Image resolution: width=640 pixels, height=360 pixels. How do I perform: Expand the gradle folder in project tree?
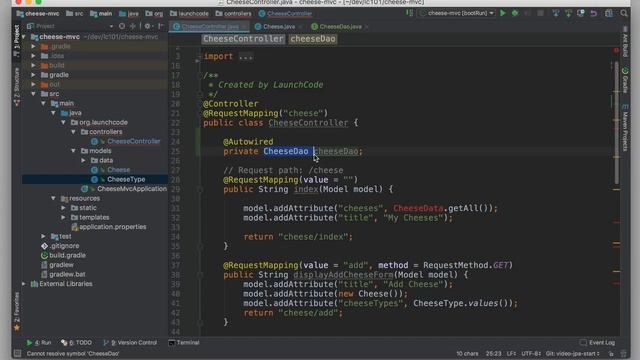(x=33, y=75)
